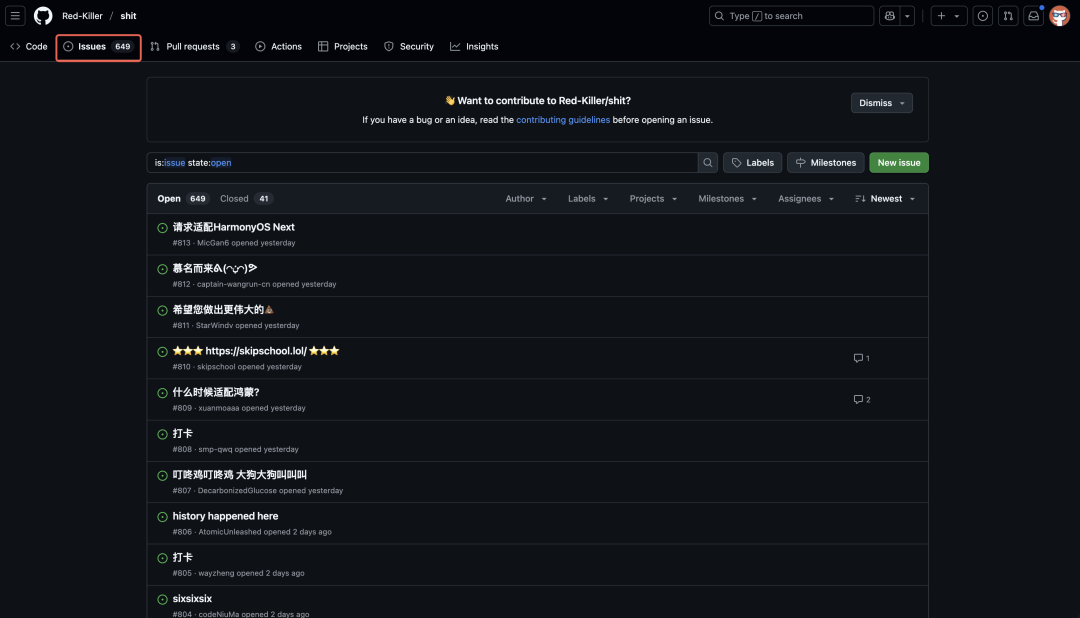Screen dimensions: 1080x618
Task: Open shit repository link in breadcrumb
Action: tap(128, 16)
